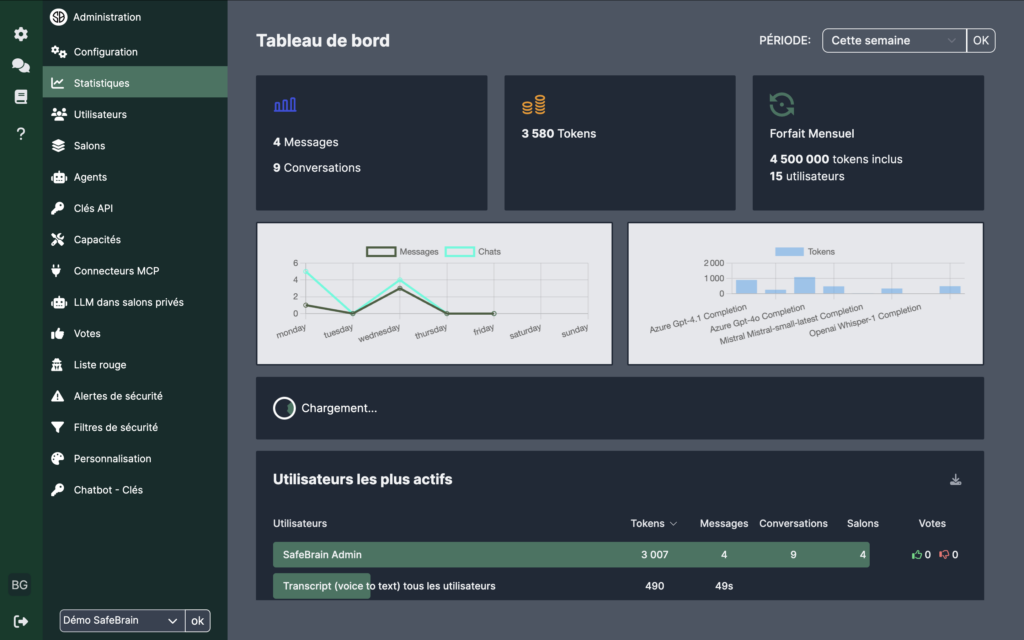Sort table by Tokens column
Image resolution: width=1024 pixels, height=640 pixels.
pyautogui.click(x=653, y=523)
